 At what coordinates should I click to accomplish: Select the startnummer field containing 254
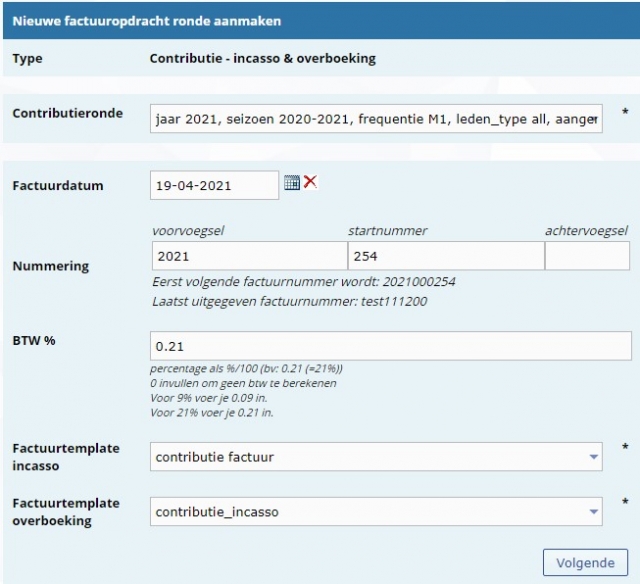444,256
